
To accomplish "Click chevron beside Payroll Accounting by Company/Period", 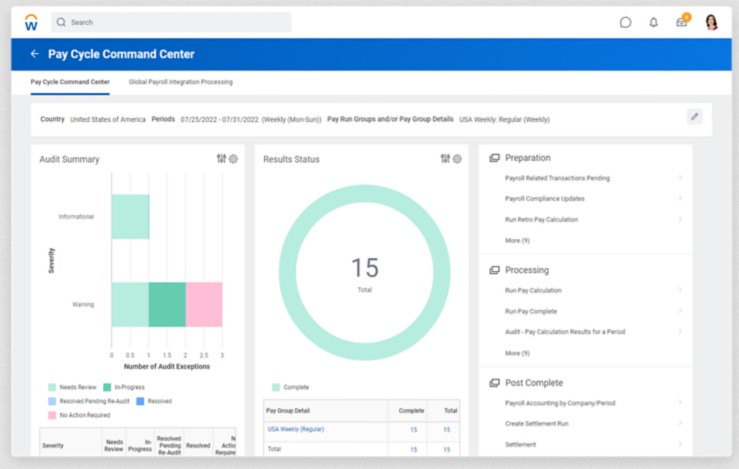I will point(680,403).
